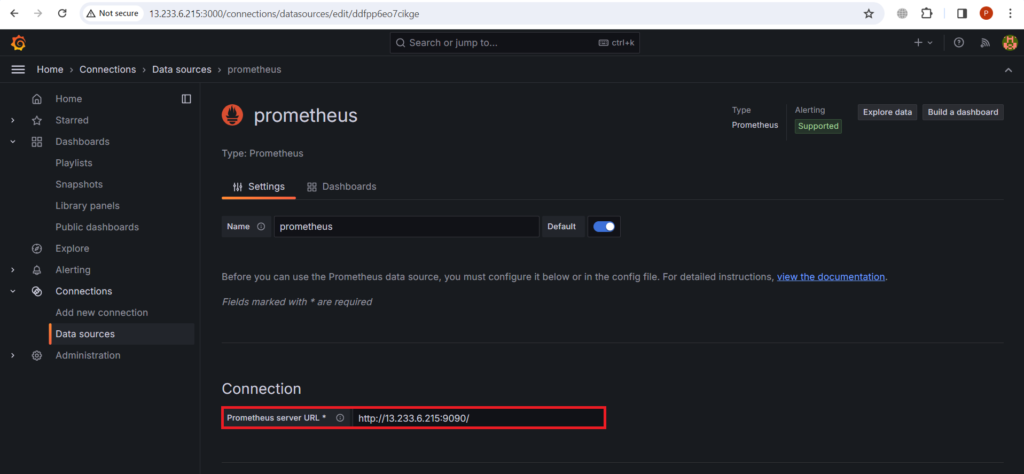Reload the page with refresh icon

point(62,13)
